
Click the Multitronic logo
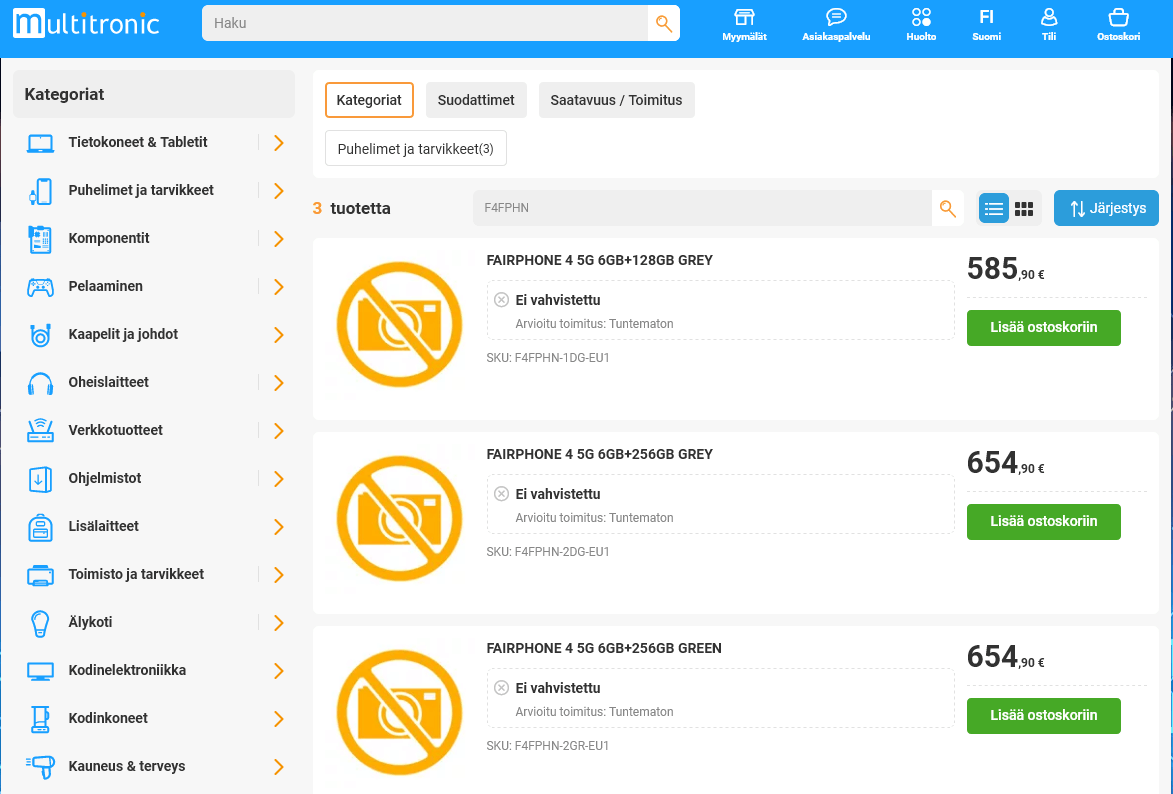[x=86, y=23]
